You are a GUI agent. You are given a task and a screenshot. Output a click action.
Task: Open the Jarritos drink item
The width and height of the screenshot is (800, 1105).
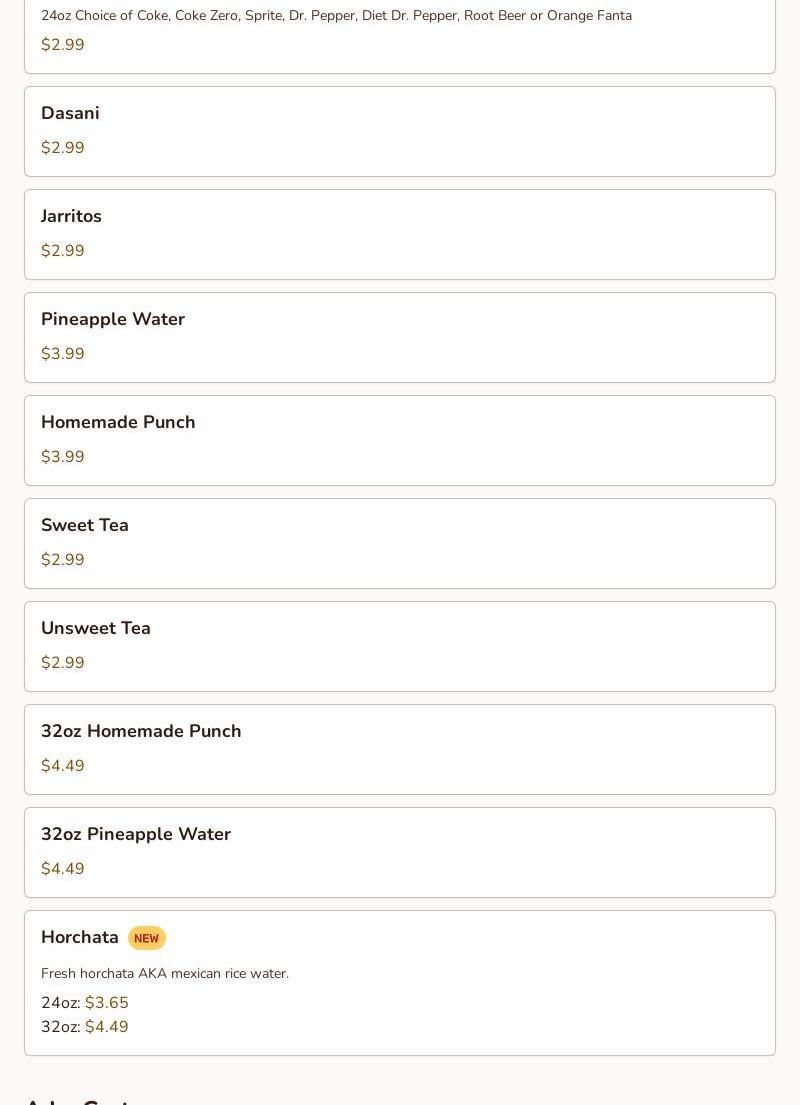click(400, 235)
